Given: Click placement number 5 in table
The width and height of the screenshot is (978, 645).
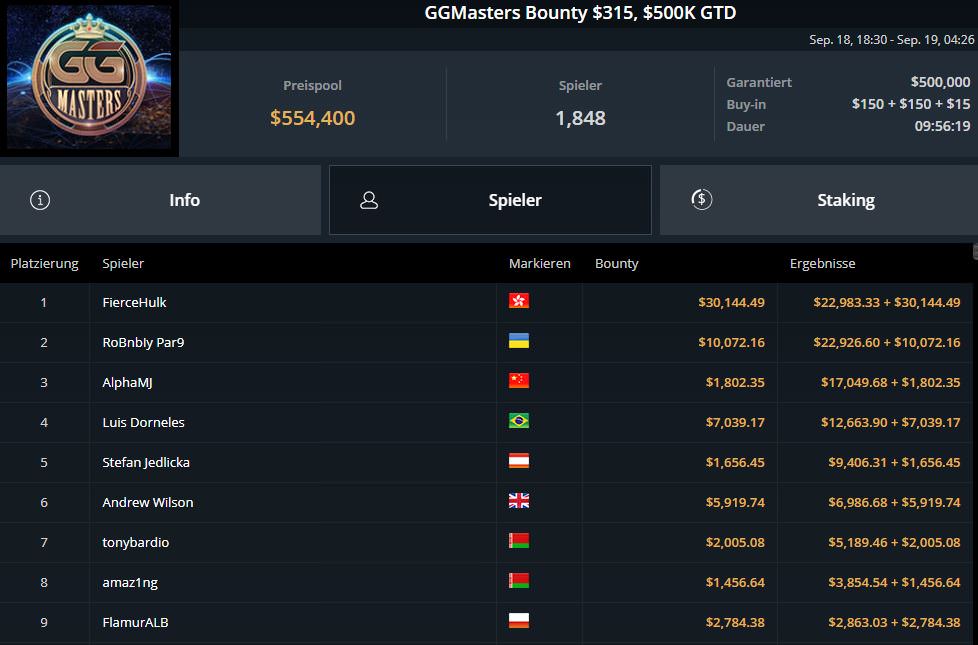Looking at the screenshot, I should pyautogui.click(x=44, y=462).
